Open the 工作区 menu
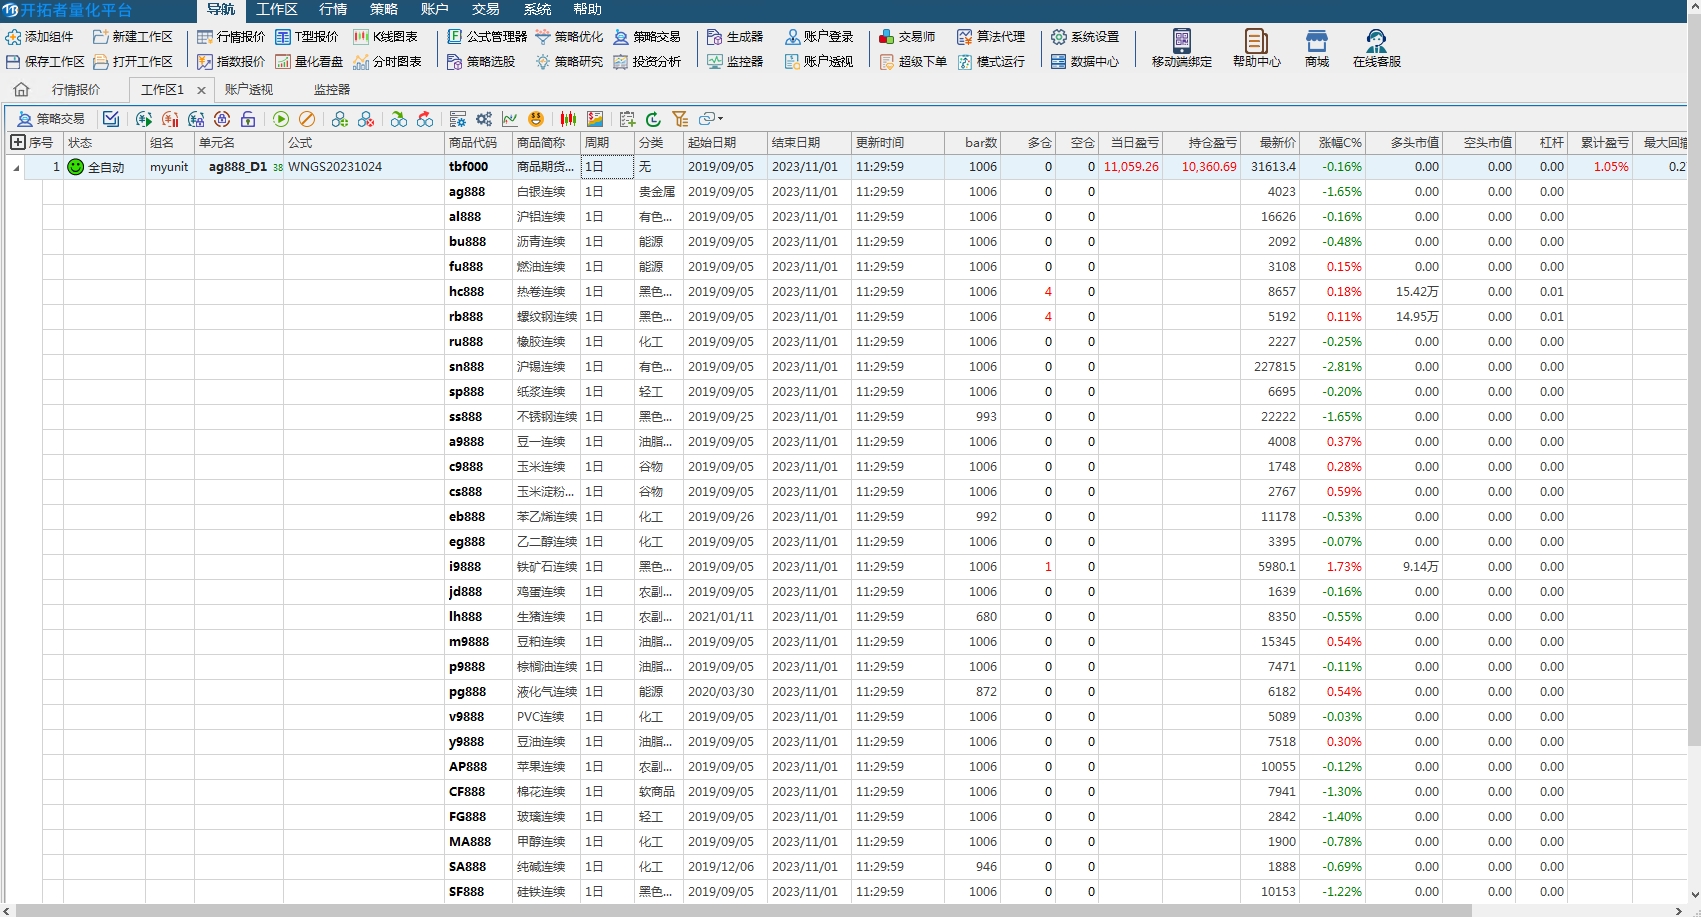 277,9
